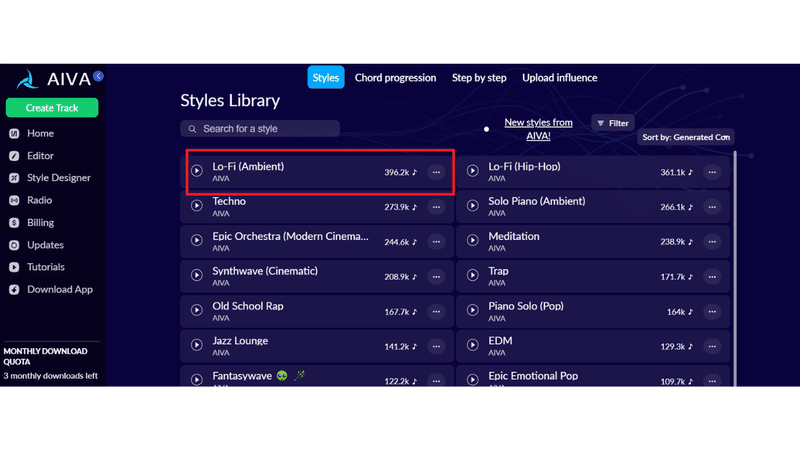
Task: Play the Jazz Lounge style preview
Action: tap(197, 345)
